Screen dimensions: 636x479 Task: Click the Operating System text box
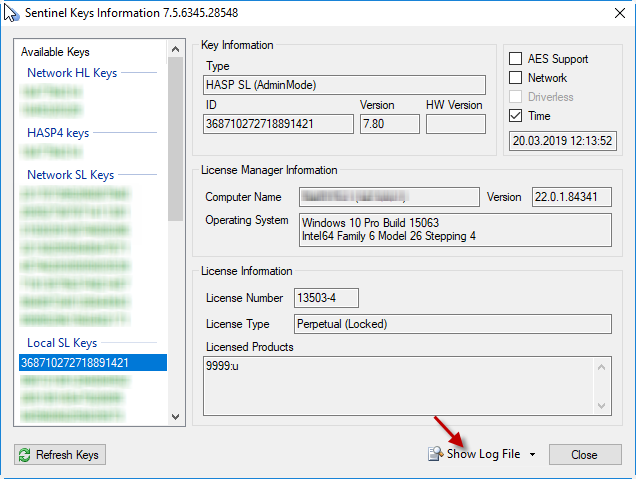pyautogui.click(x=455, y=230)
